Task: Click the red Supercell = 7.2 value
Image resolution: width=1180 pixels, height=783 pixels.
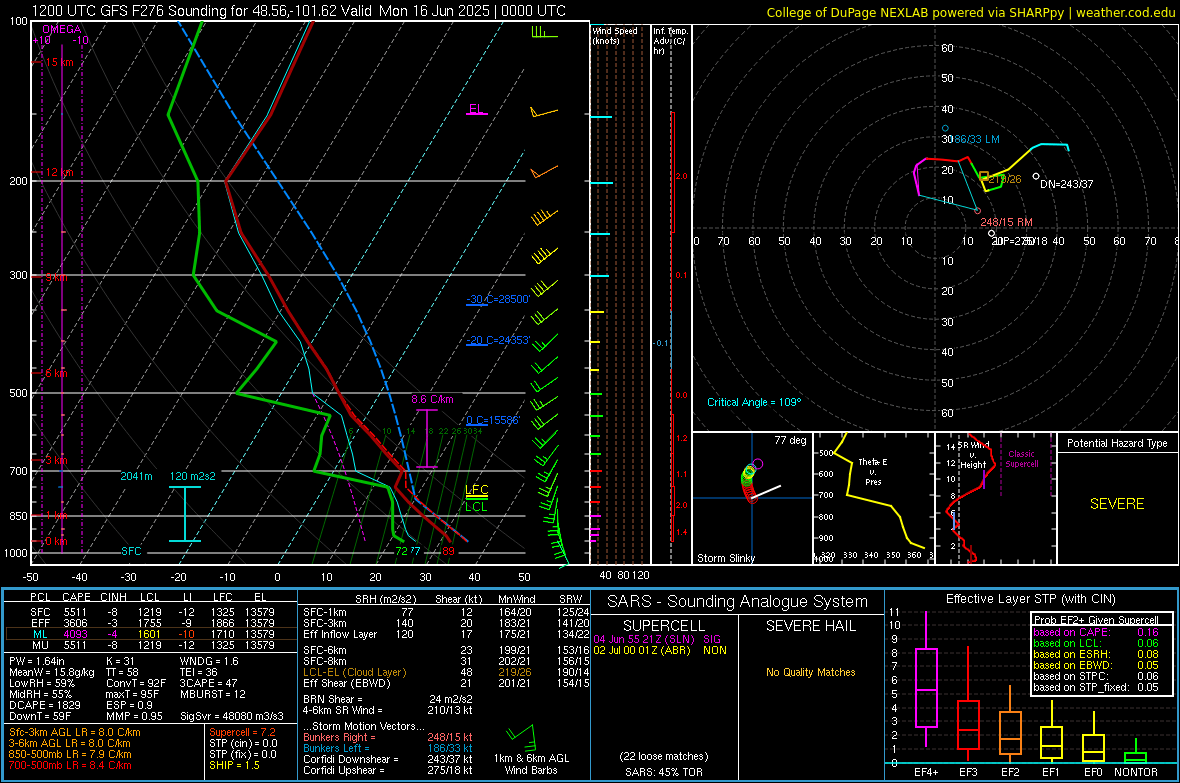Action: coord(242,732)
